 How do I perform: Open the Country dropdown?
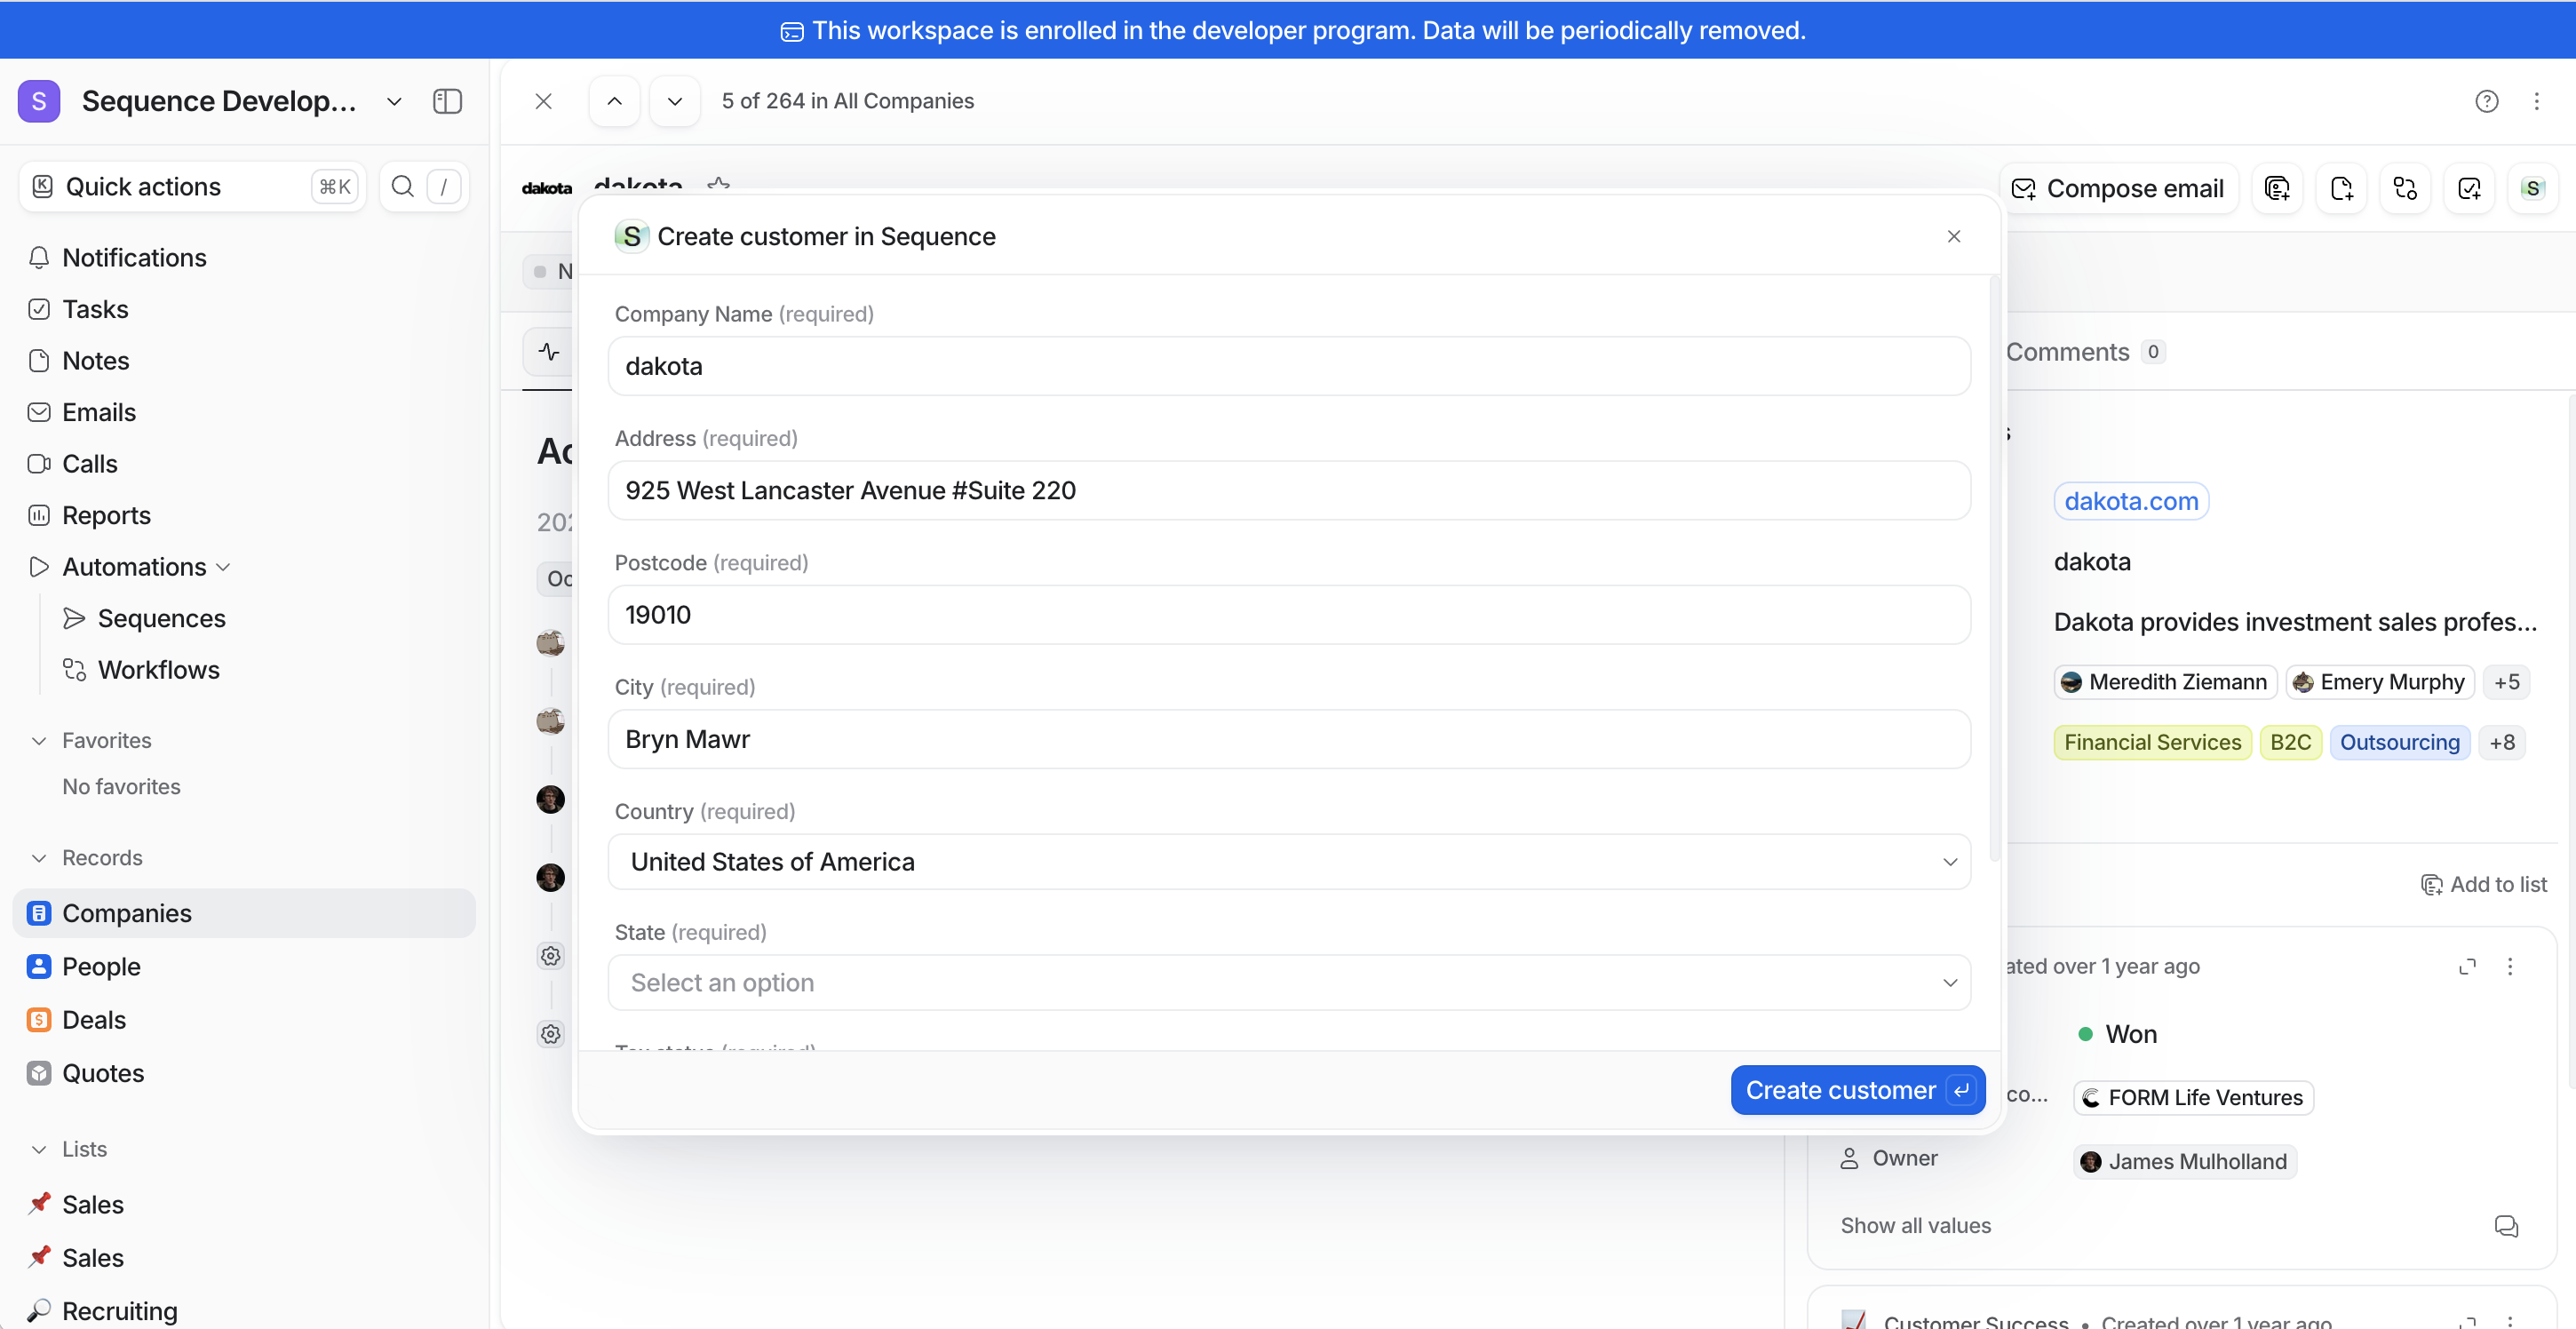click(x=1289, y=862)
